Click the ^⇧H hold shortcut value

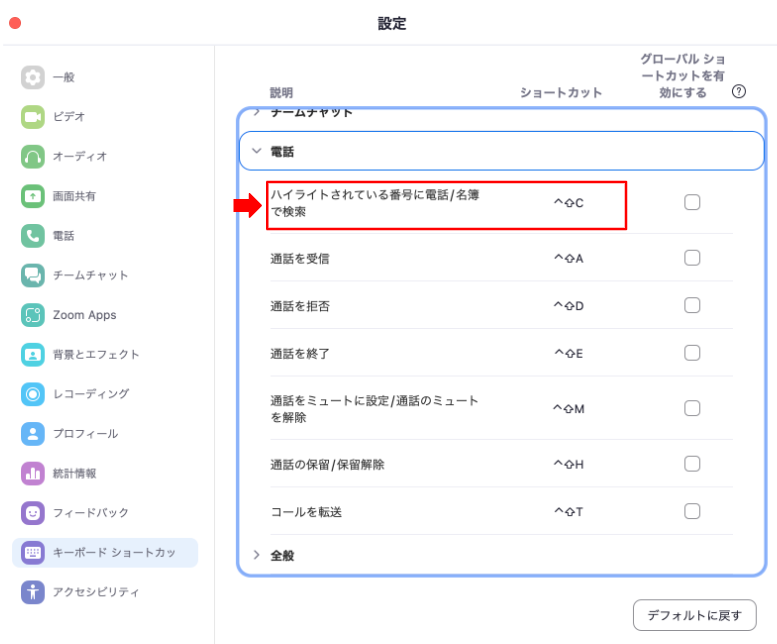pyautogui.click(x=568, y=464)
